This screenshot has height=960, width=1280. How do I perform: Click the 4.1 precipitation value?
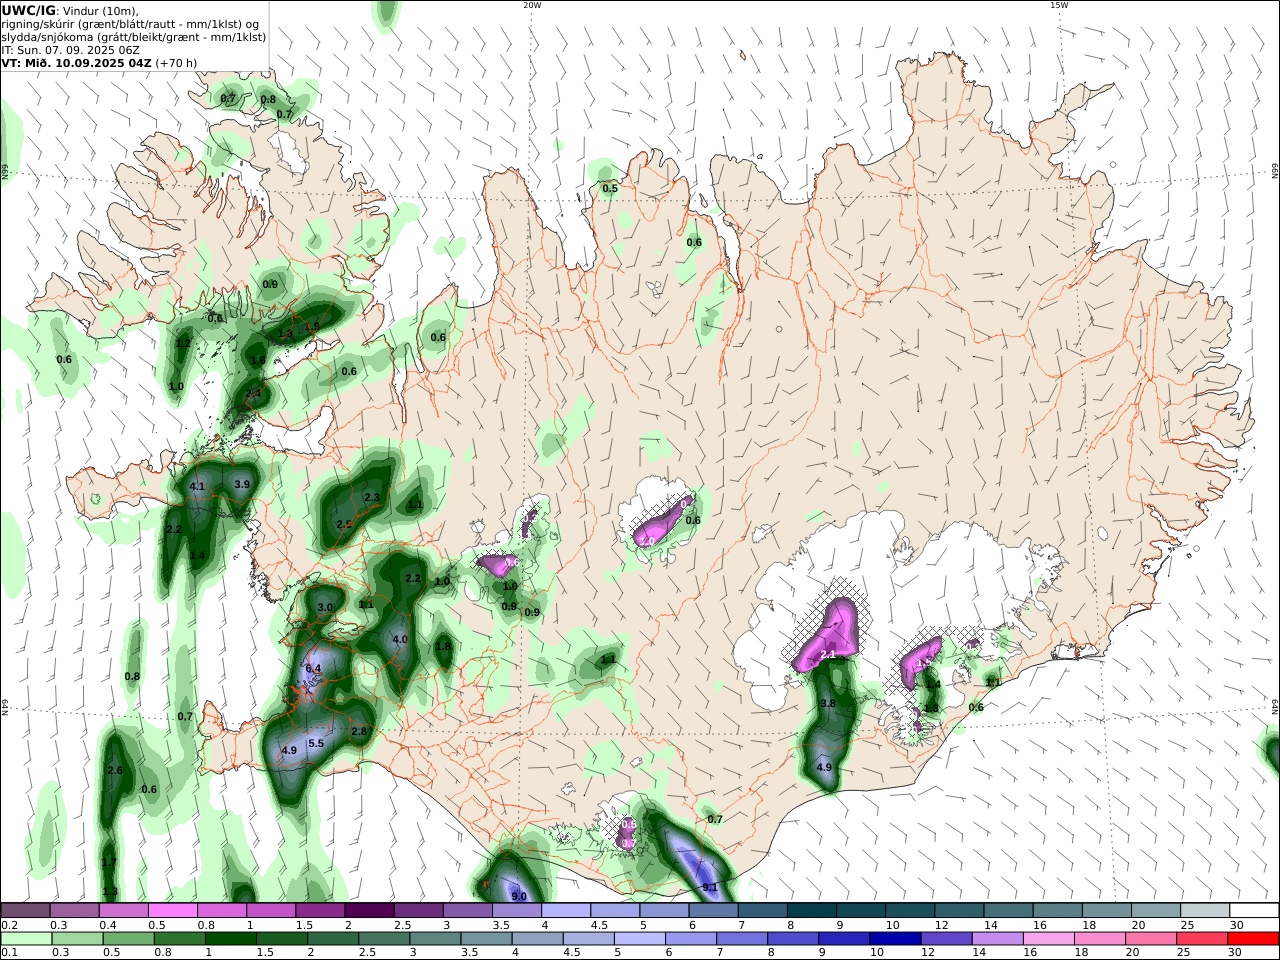(x=197, y=487)
